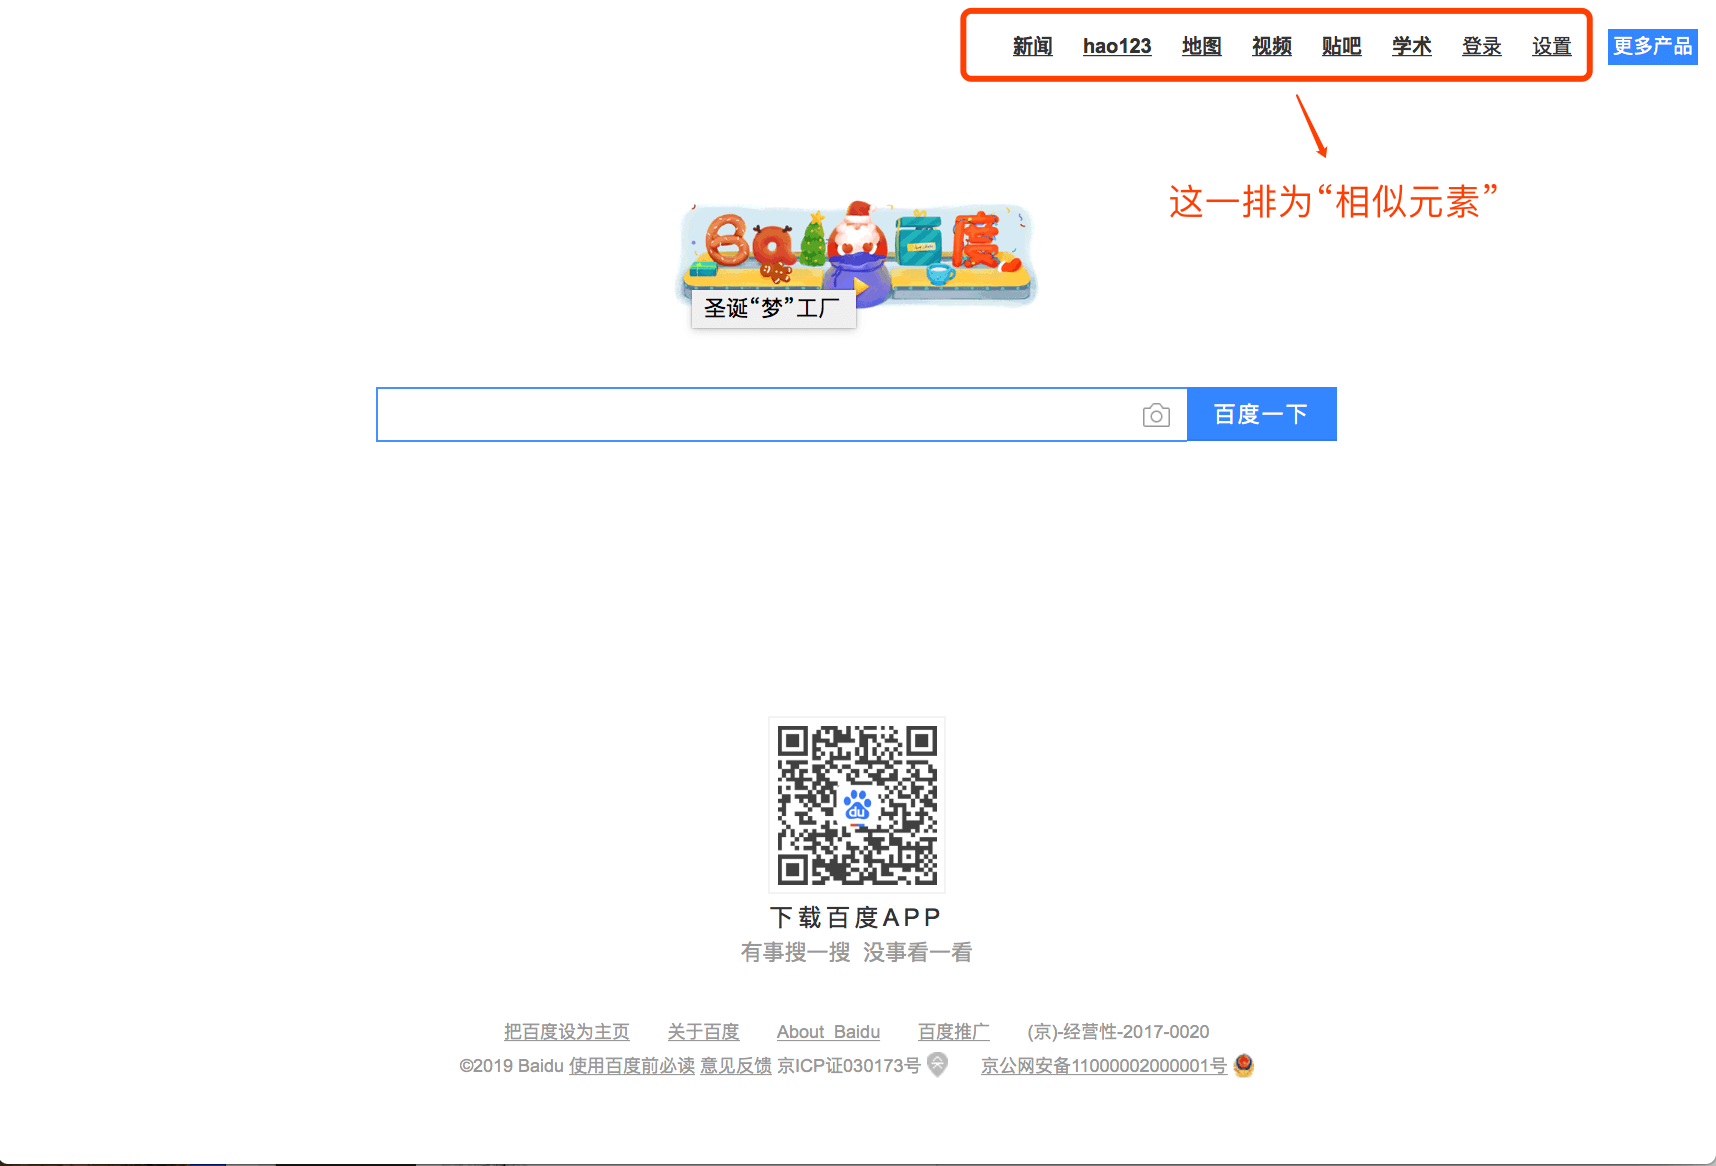Open 京公网安备11000002000001号 link
The height and width of the screenshot is (1166, 1716).
pyautogui.click(x=1104, y=1066)
